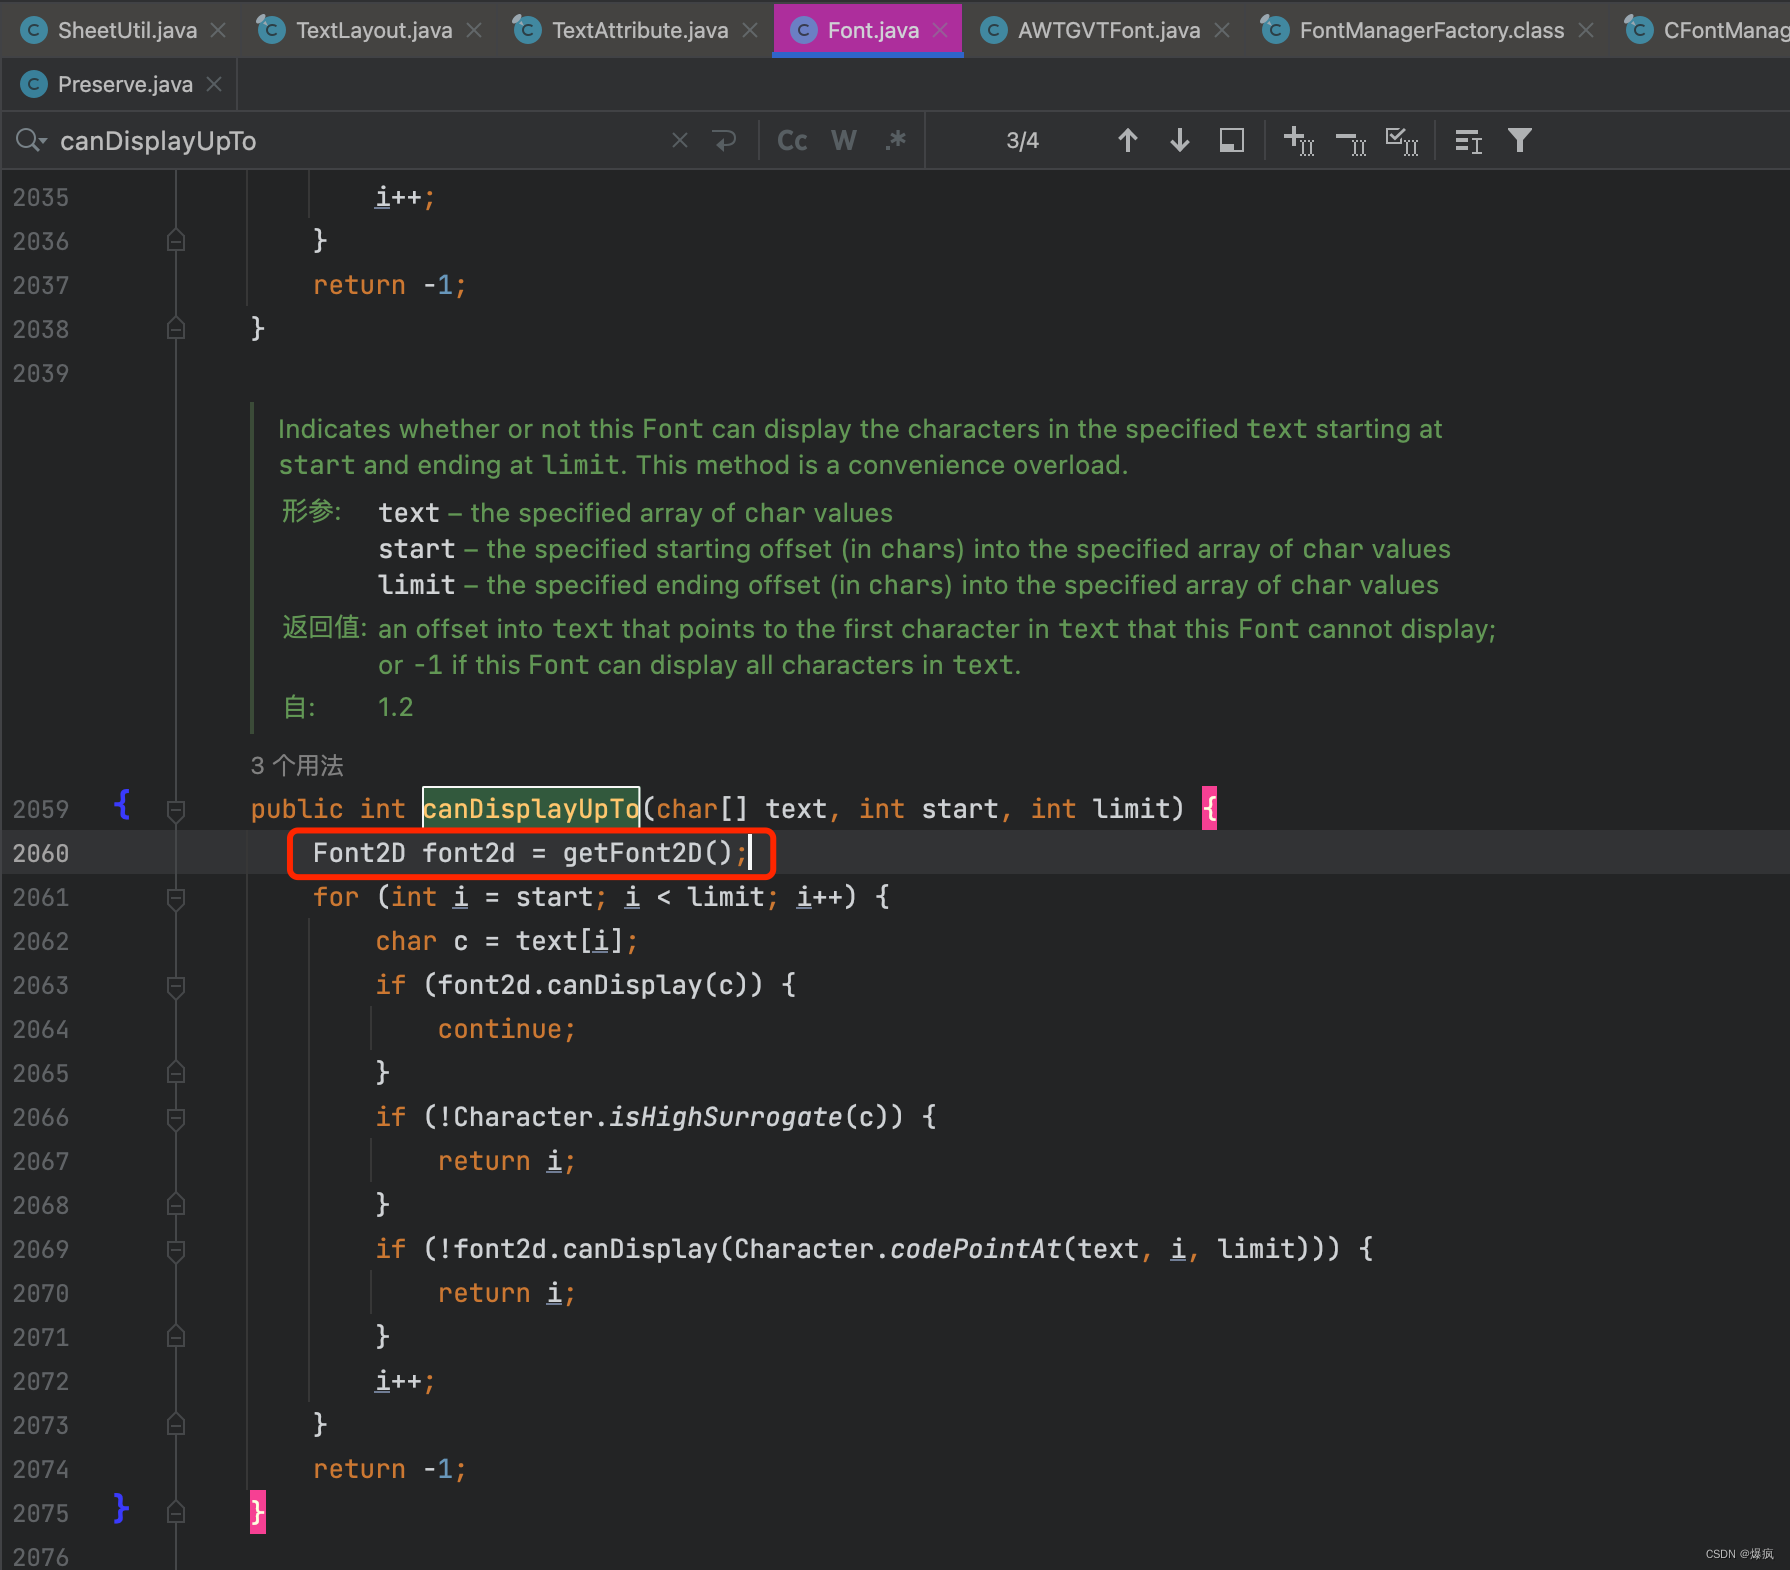
Task: Enable whole Words (W) matching
Action: click(x=844, y=141)
